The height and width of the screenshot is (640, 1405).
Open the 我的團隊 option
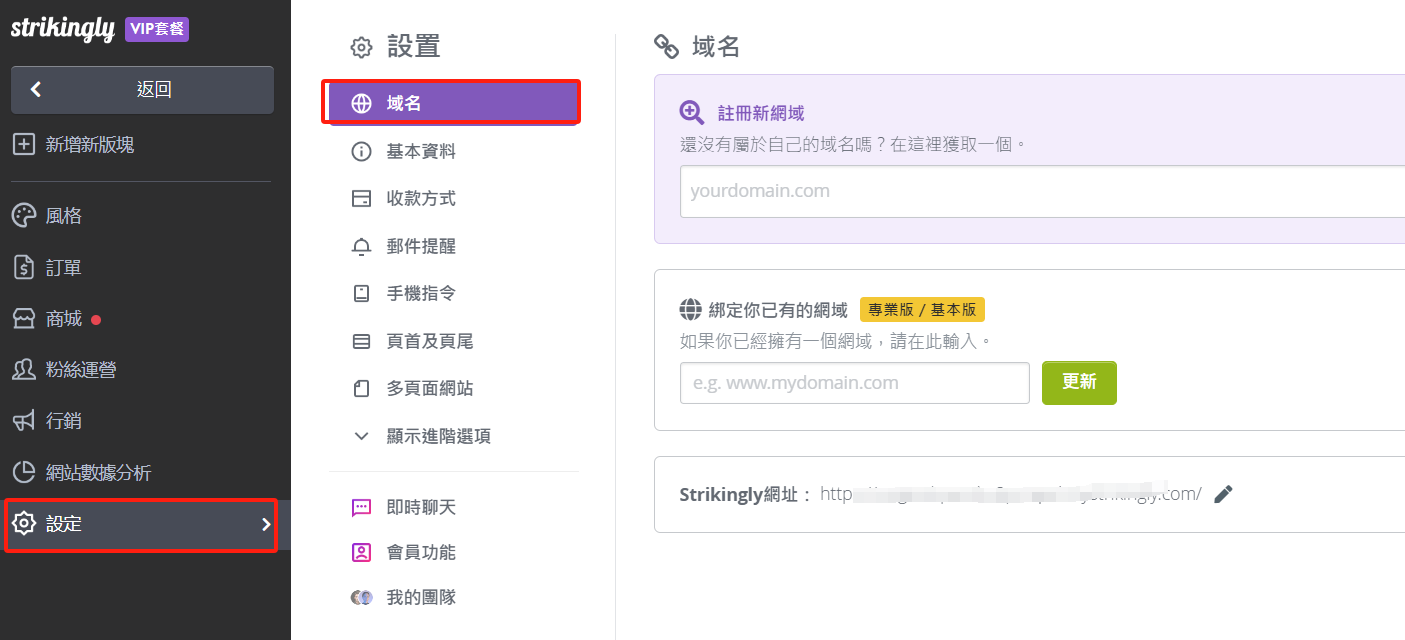tap(421, 598)
